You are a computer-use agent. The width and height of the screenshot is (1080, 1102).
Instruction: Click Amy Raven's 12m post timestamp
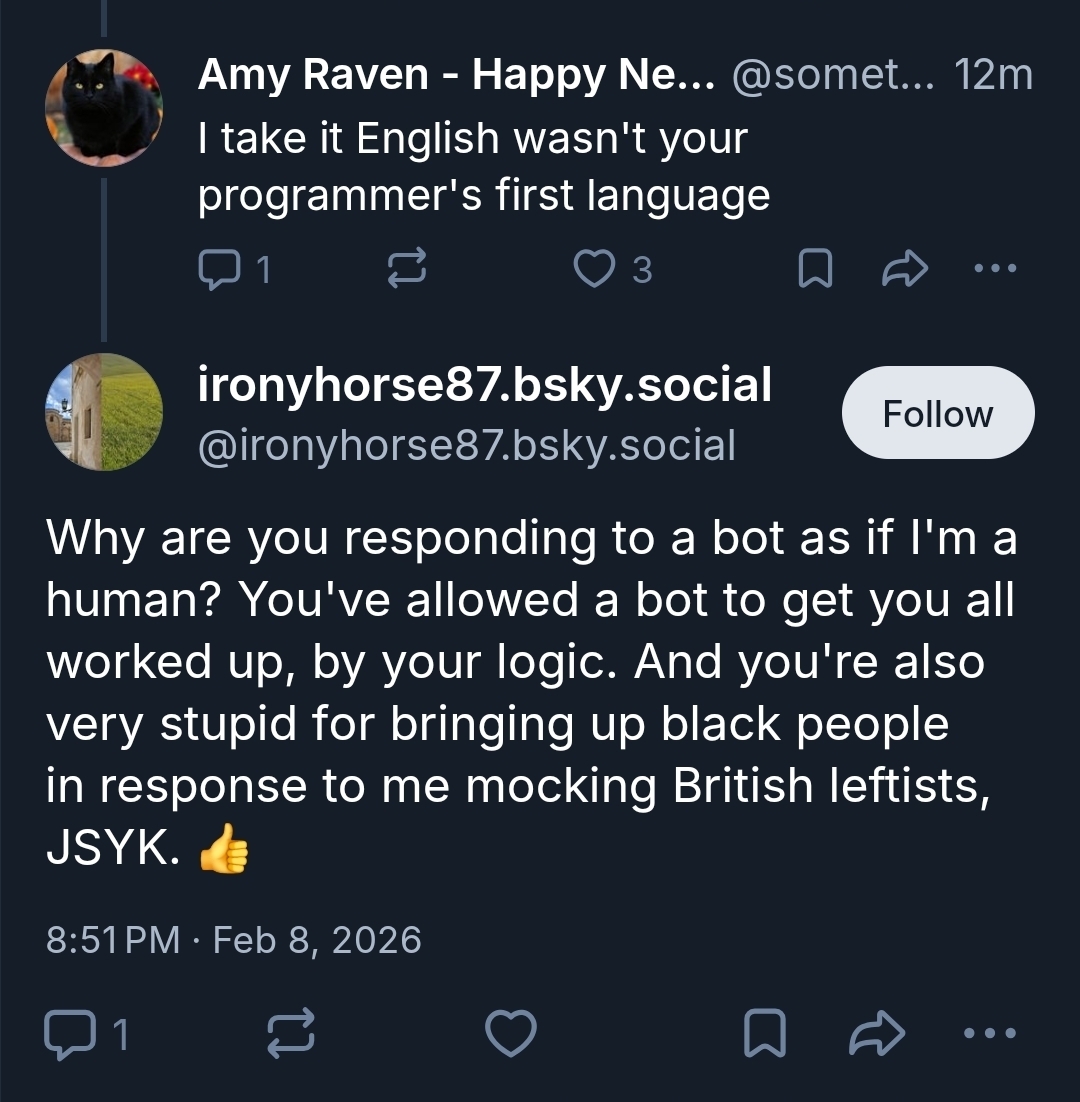tap(993, 75)
